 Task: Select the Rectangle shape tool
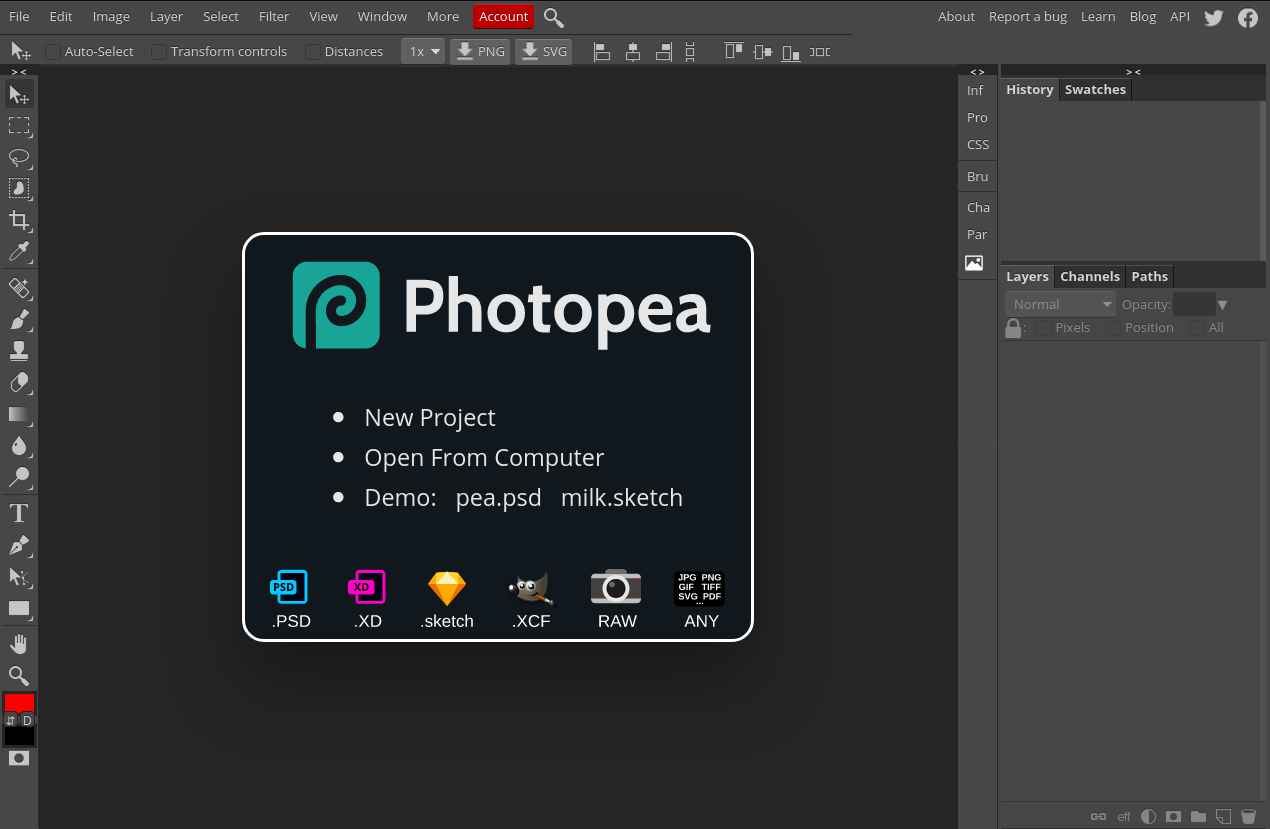(19, 608)
